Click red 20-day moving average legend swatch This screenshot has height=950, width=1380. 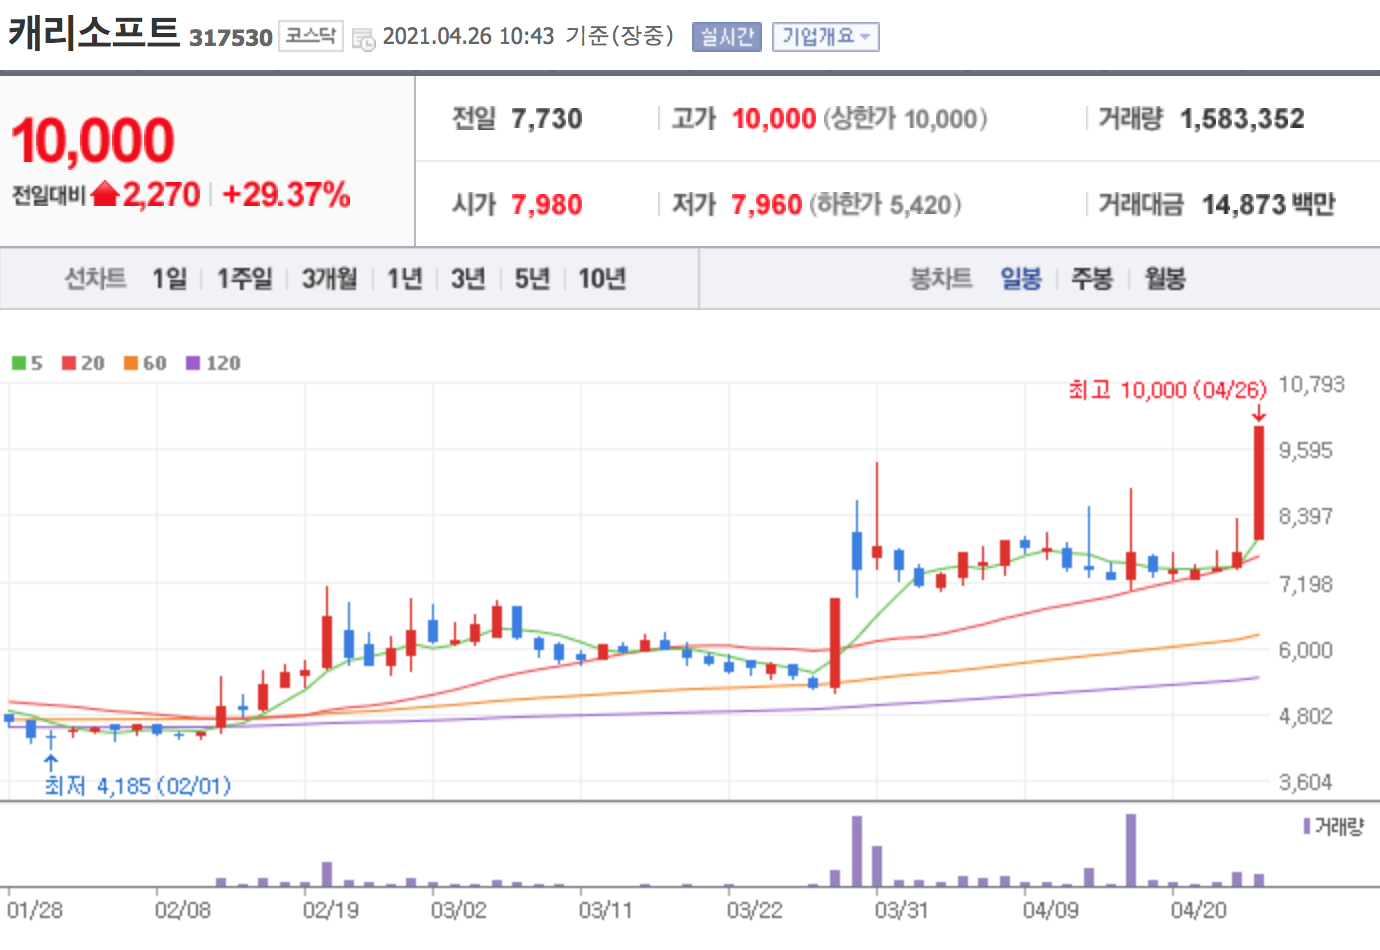tap(69, 363)
